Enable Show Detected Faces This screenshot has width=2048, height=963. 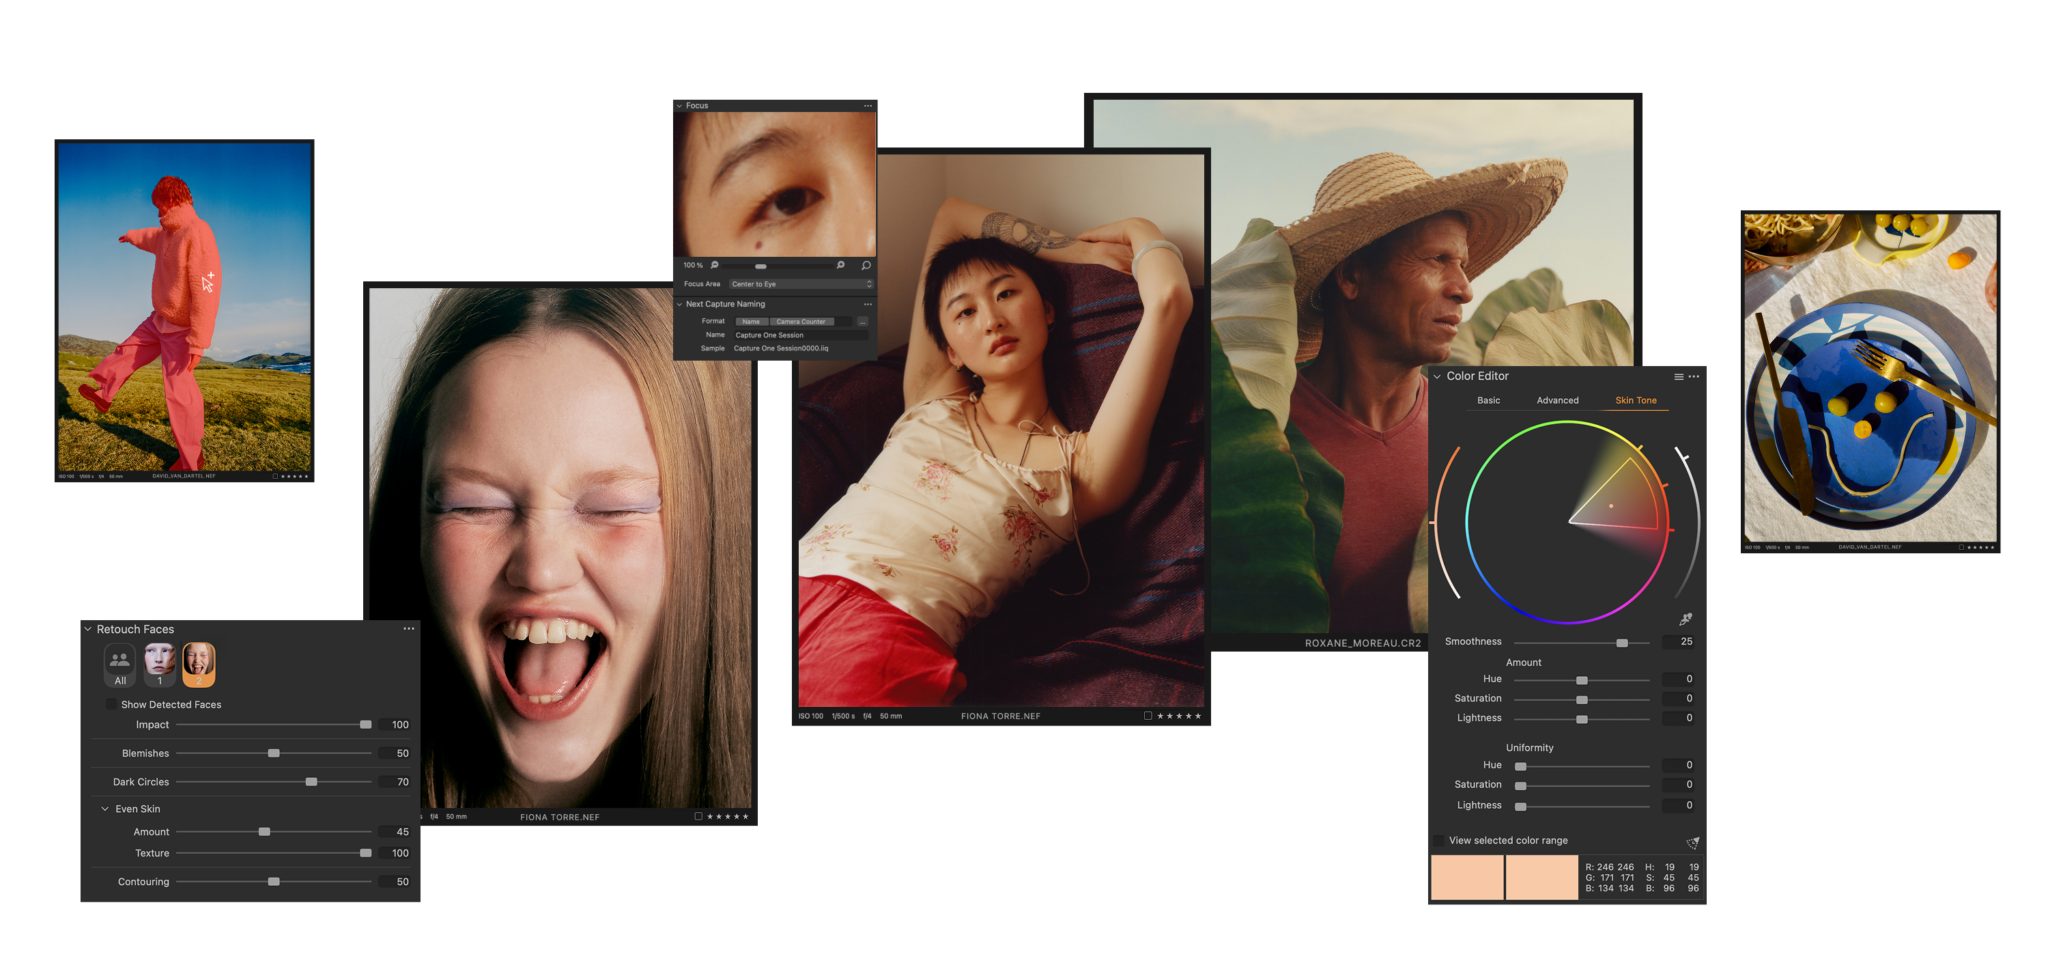point(113,704)
